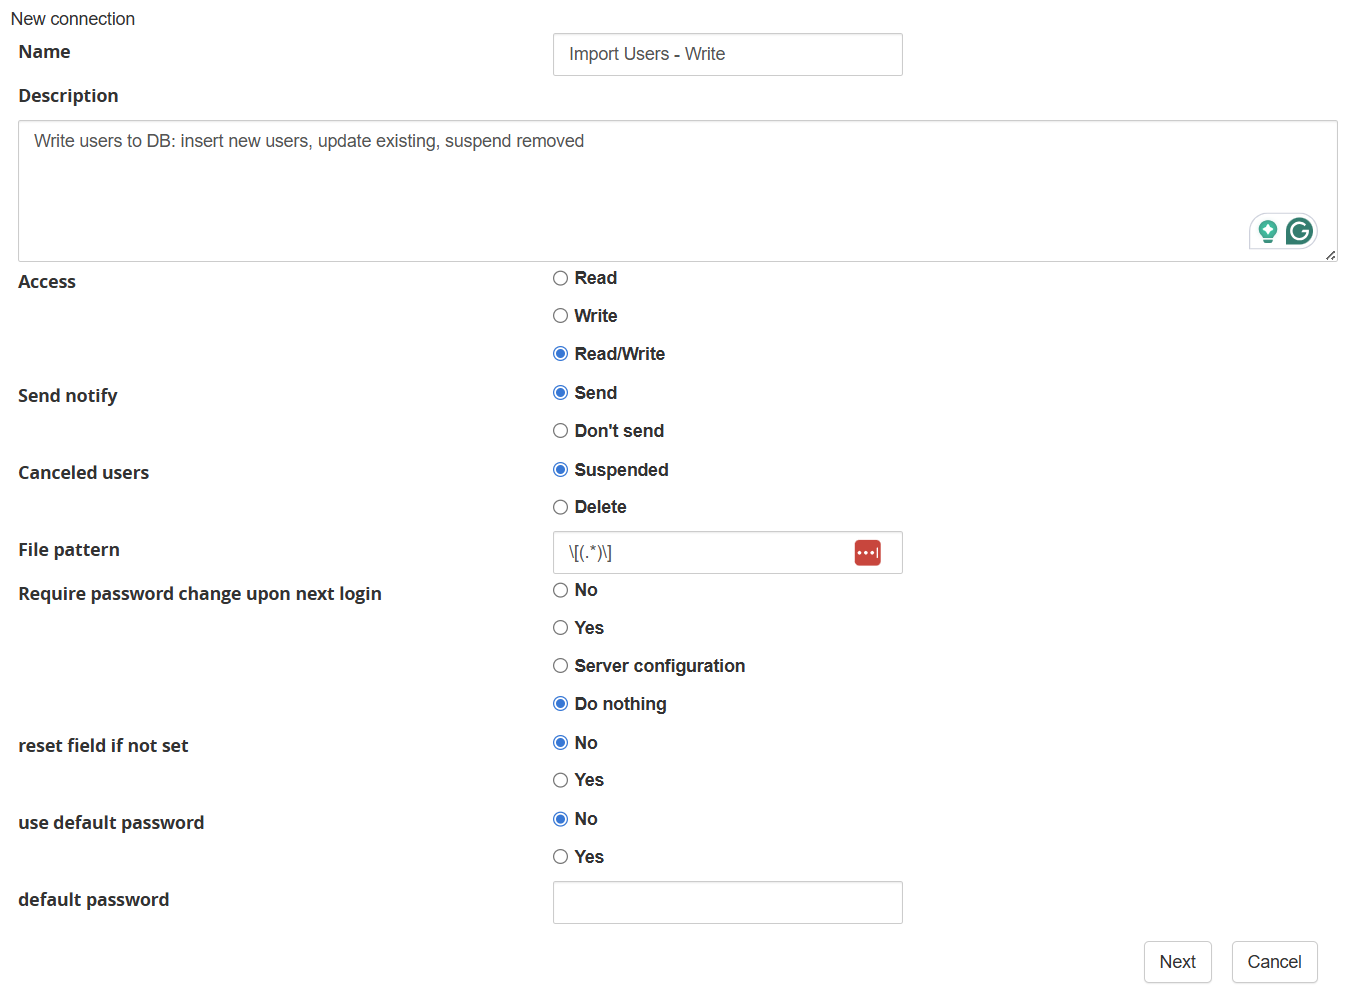Click the Next button
1346x994 pixels.
(x=1177, y=962)
